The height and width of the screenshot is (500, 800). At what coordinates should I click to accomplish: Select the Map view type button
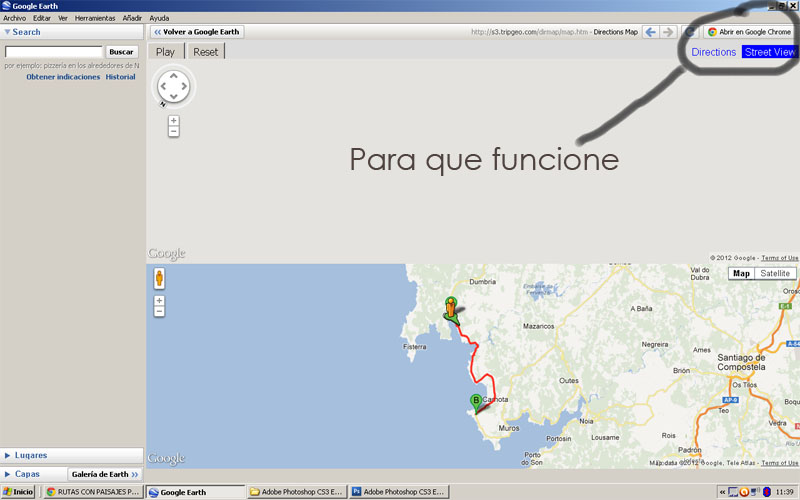[x=741, y=273]
